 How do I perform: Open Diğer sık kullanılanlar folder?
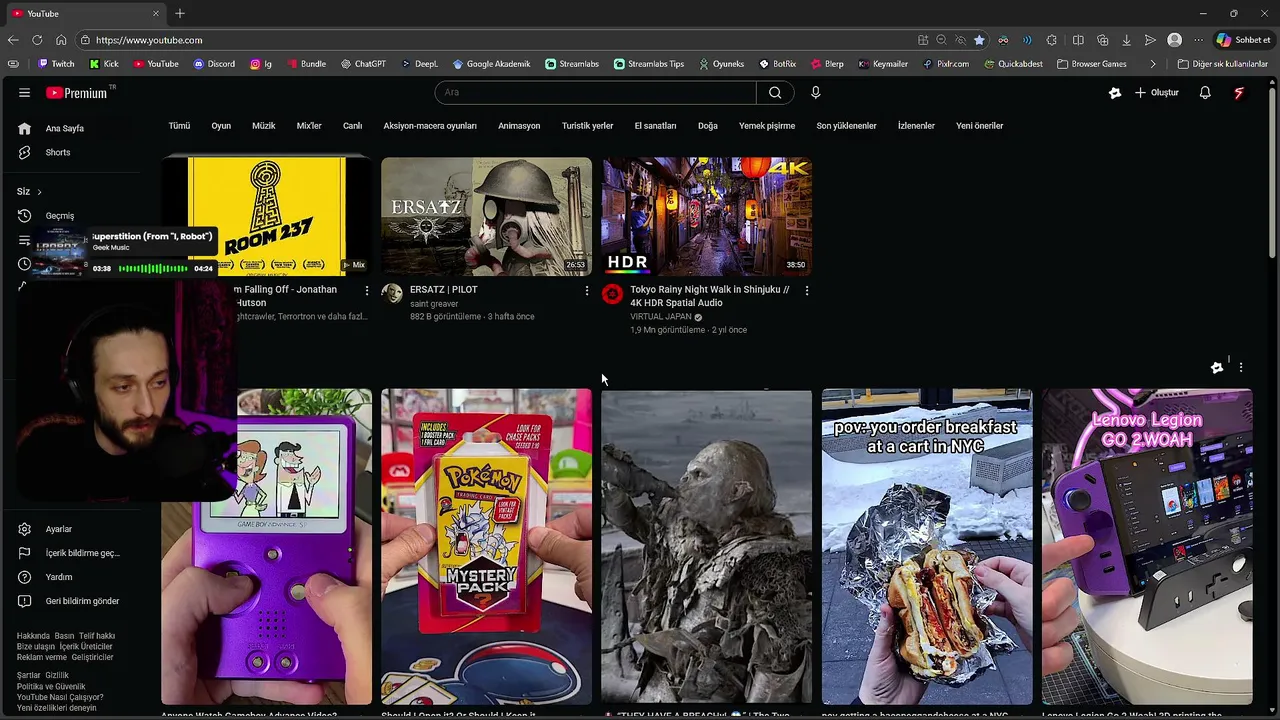(1222, 64)
